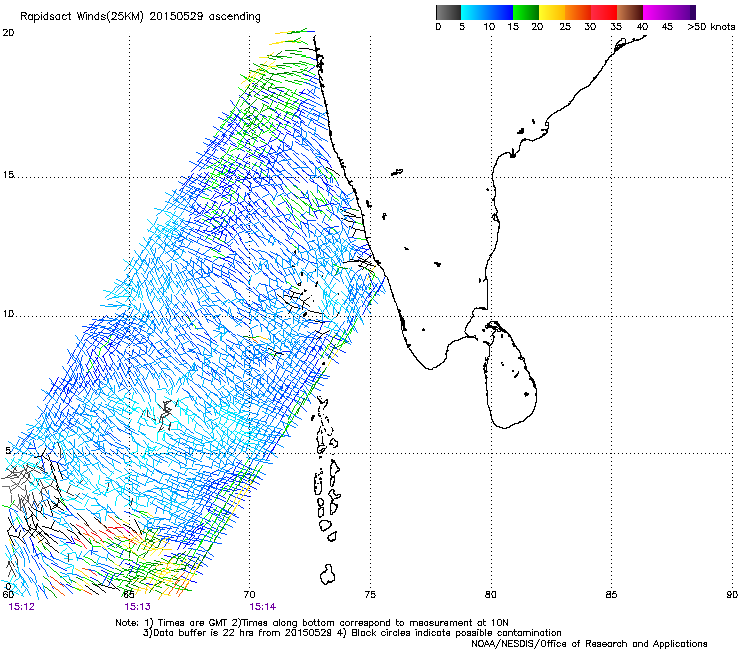Click the cyan 5-10 knots color segment

click(x=474, y=12)
